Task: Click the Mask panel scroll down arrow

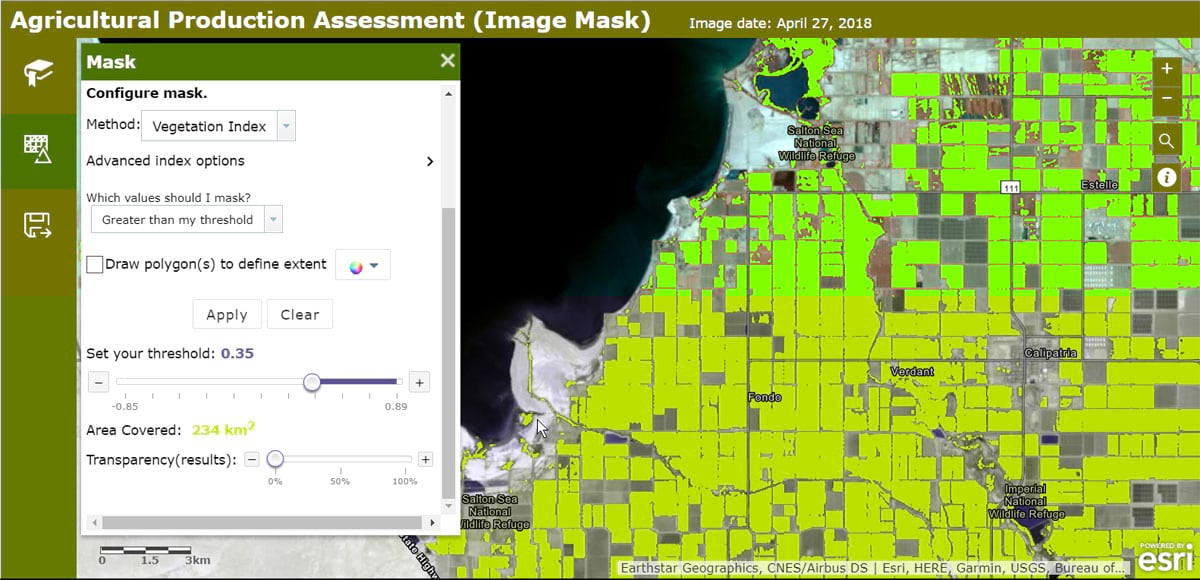Action: point(448,507)
